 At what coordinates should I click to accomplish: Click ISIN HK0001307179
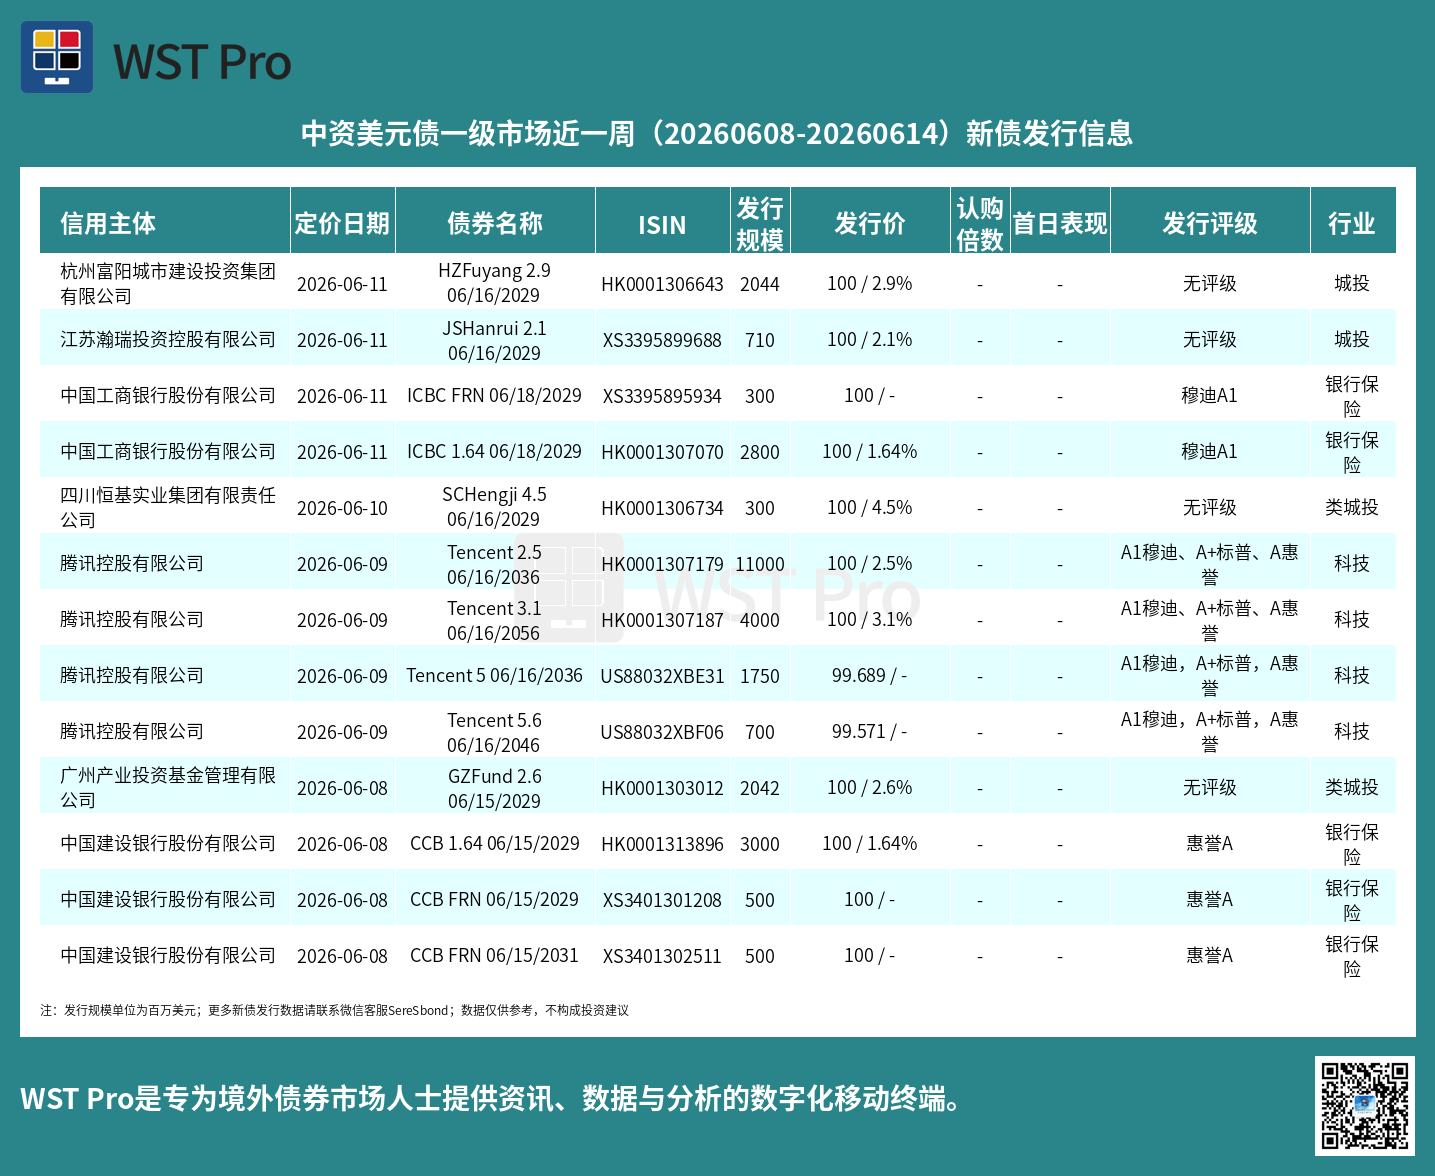662,565
